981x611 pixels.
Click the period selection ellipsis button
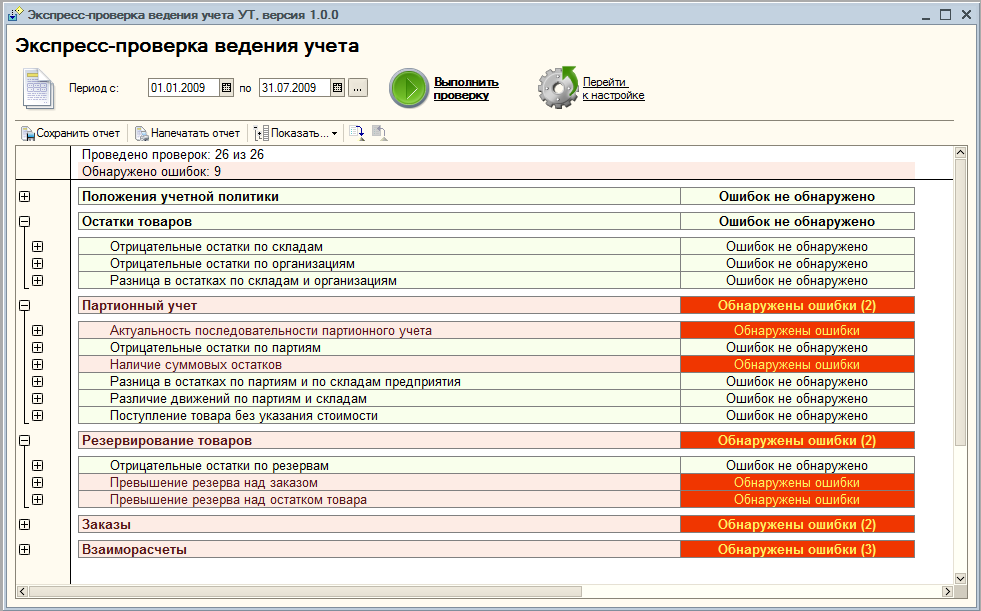(357, 88)
